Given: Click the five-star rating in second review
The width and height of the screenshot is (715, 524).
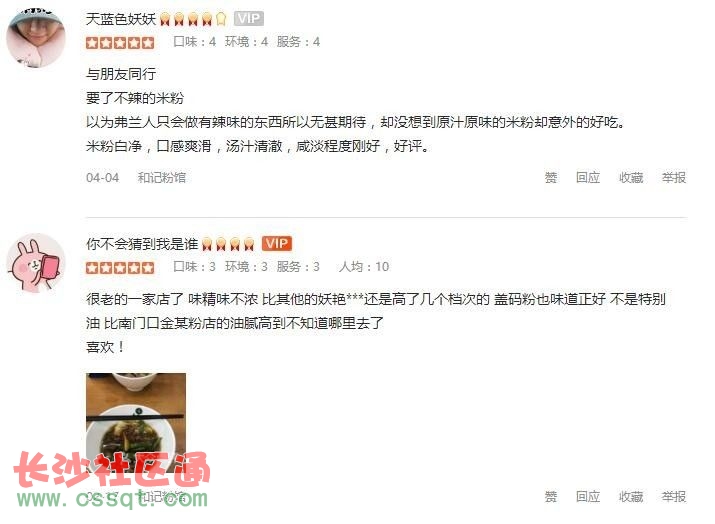Looking at the screenshot, I should (120, 268).
